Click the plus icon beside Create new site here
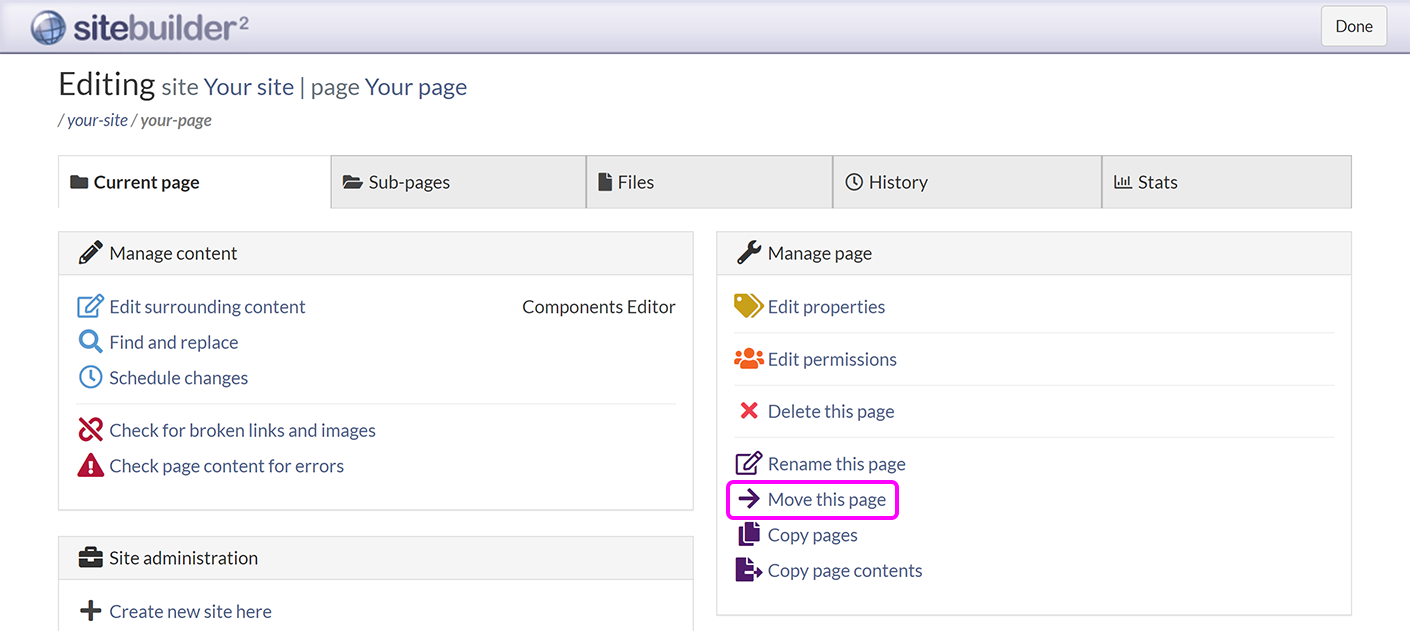 [x=91, y=610]
